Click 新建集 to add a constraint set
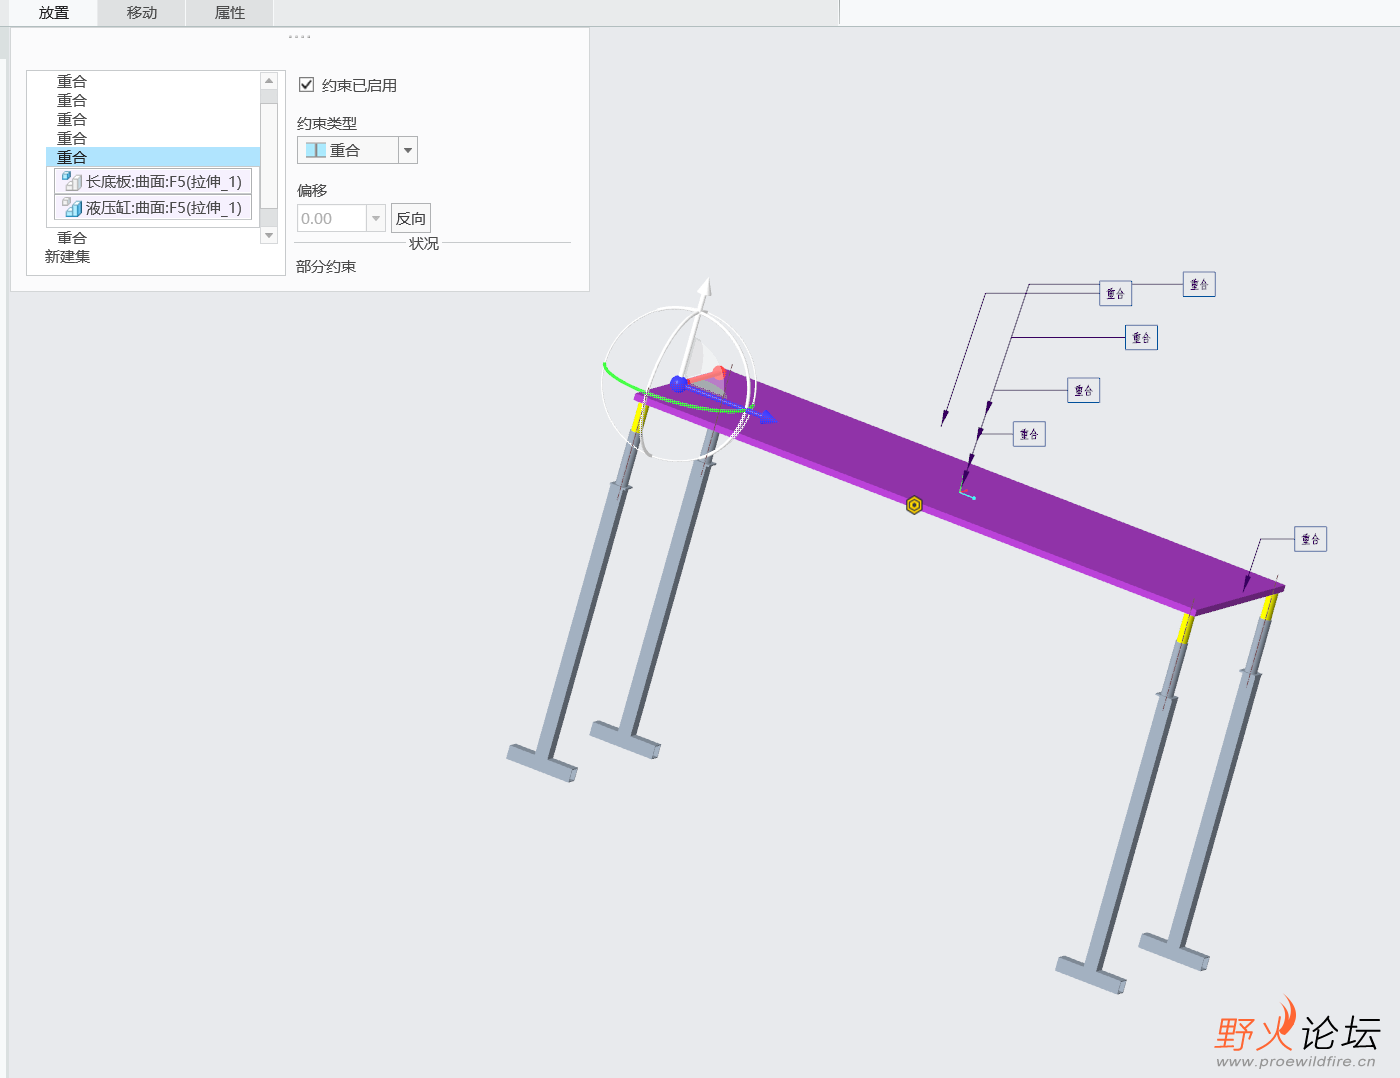Image resolution: width=1400 pixels, height=1078 pixels. (x=68, y=257)
